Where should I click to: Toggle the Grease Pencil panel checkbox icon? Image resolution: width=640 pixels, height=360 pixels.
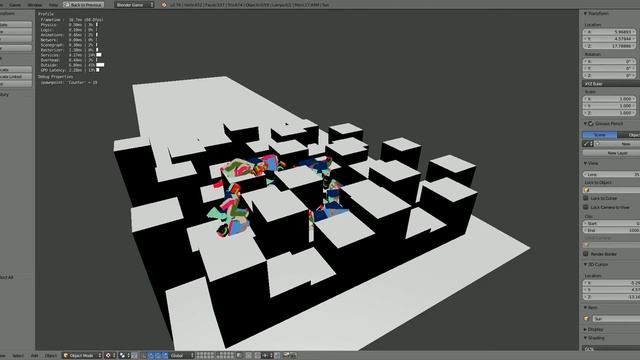[591, 124]
